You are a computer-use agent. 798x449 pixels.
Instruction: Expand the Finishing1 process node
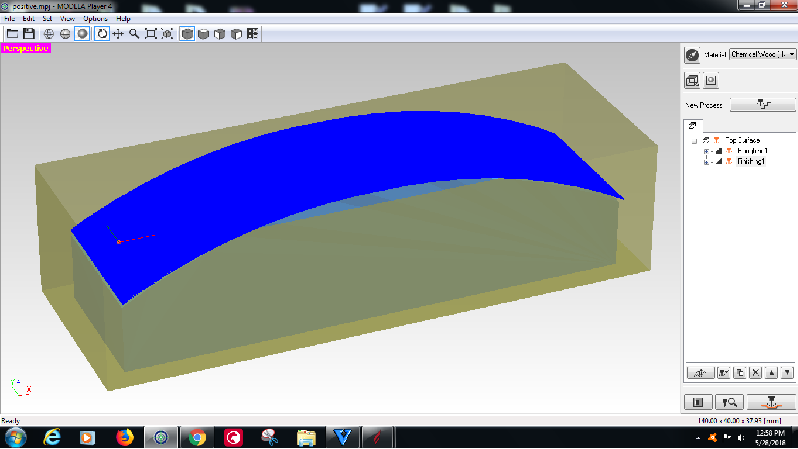coord(706,162)
